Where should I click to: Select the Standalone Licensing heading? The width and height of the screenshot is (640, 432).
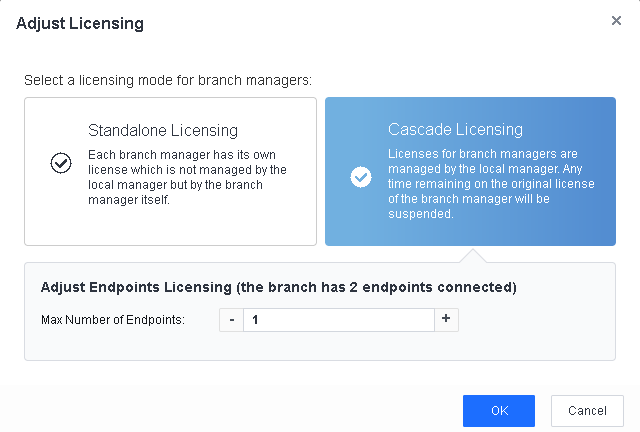coord(163,130)
